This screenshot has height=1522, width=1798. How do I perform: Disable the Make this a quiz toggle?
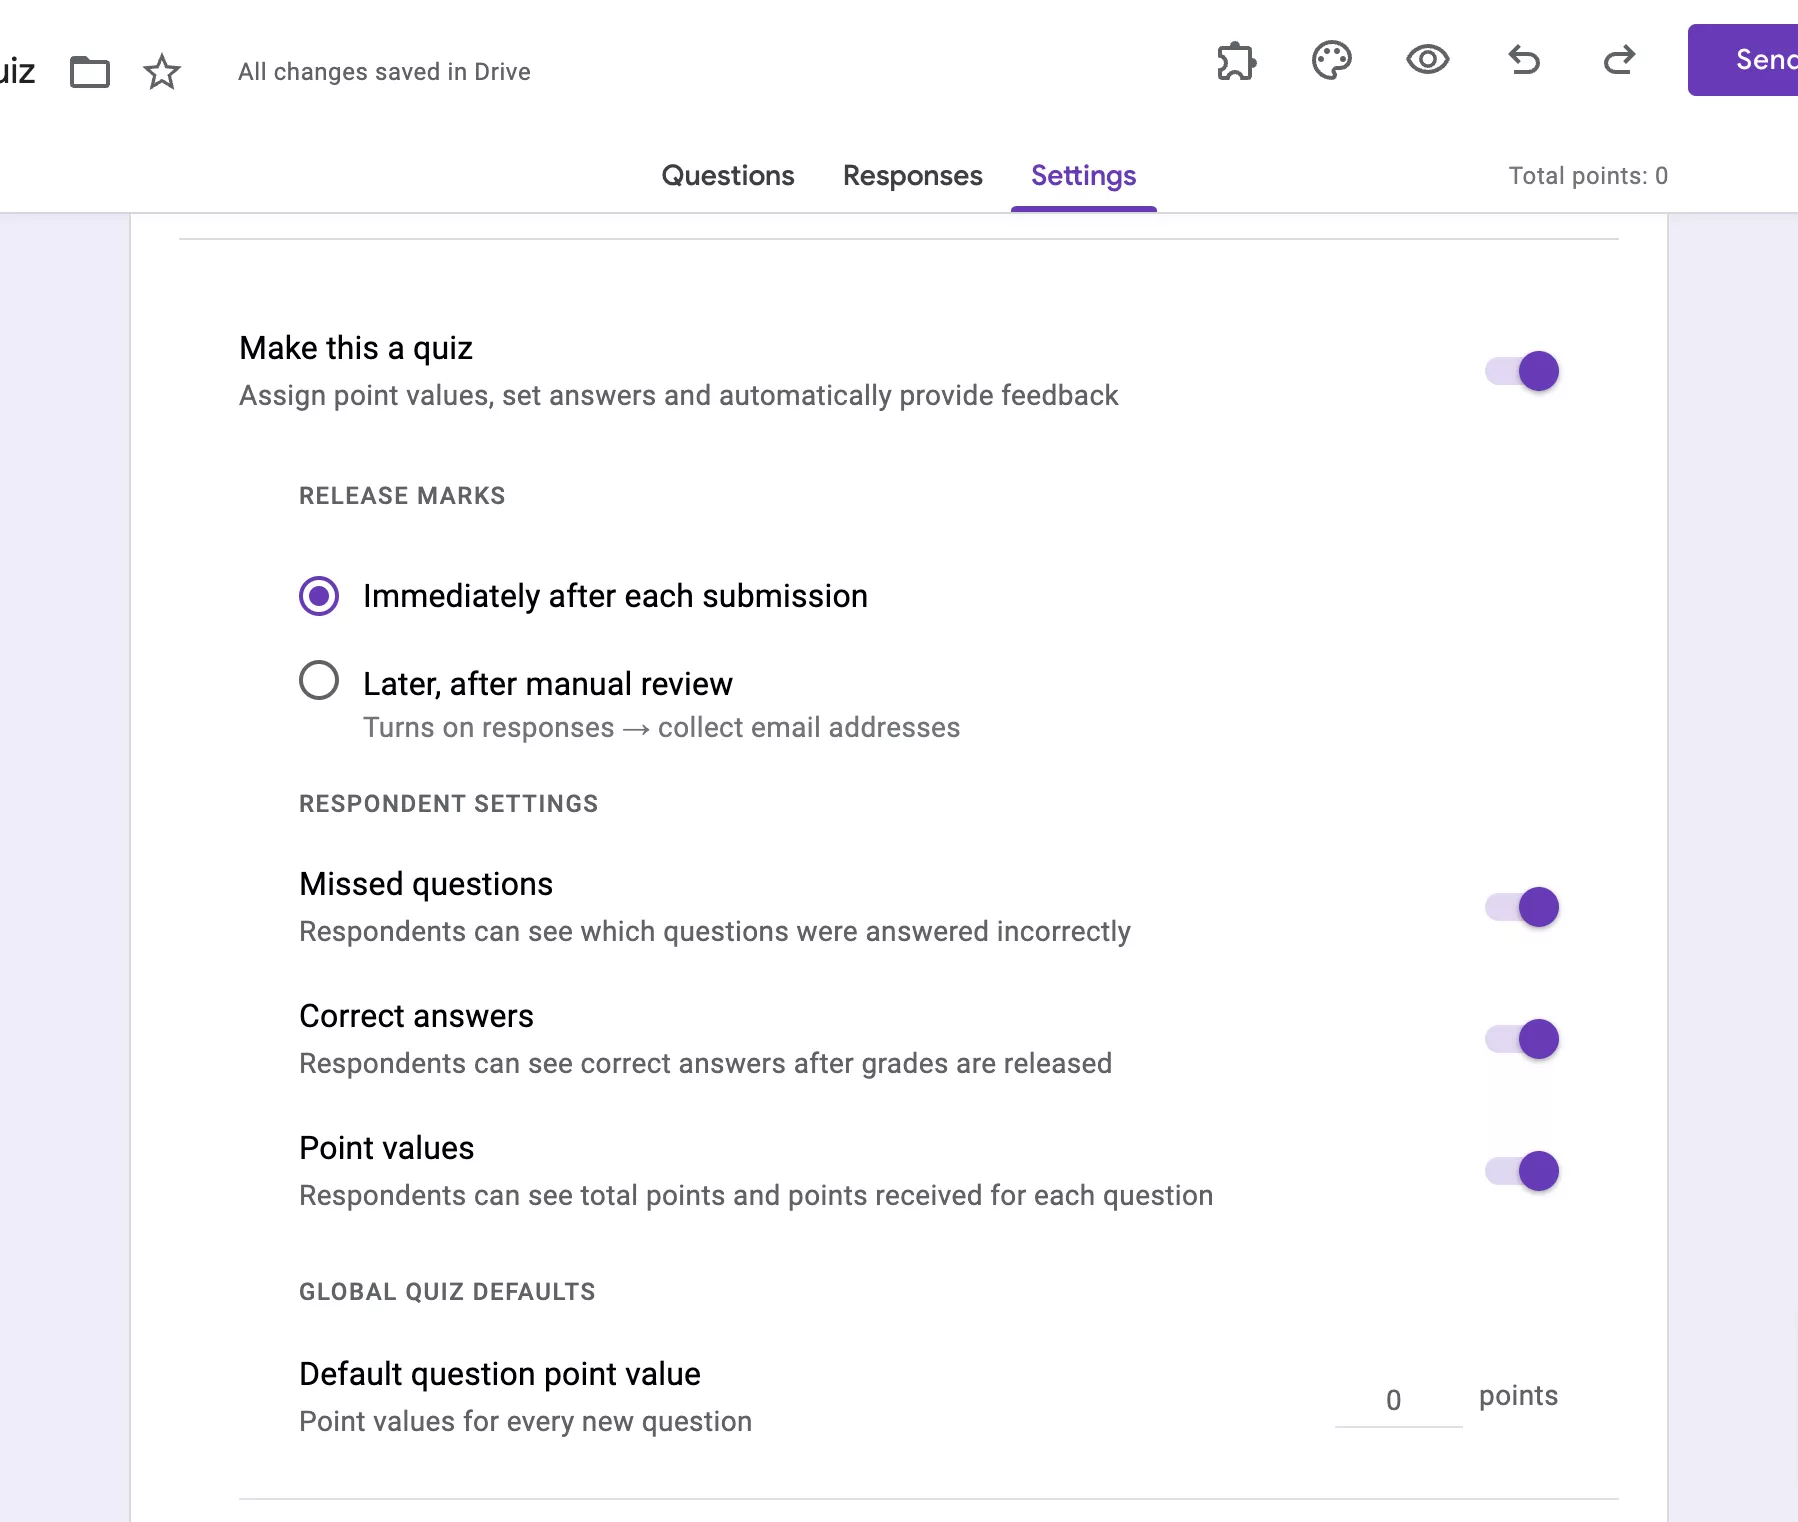click(1521, 371)
